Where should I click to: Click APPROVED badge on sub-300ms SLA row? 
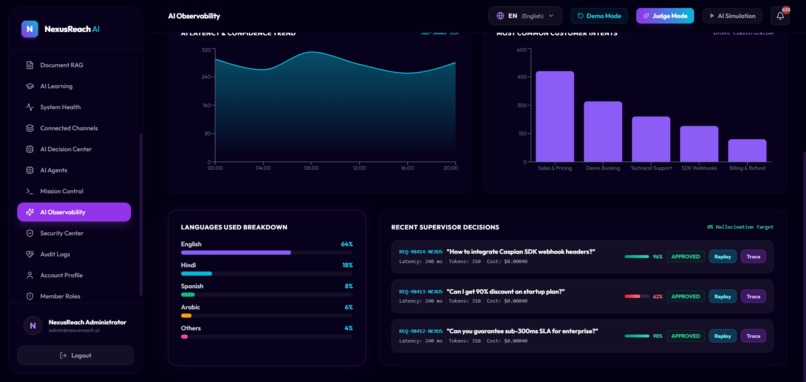click(686, 336)
